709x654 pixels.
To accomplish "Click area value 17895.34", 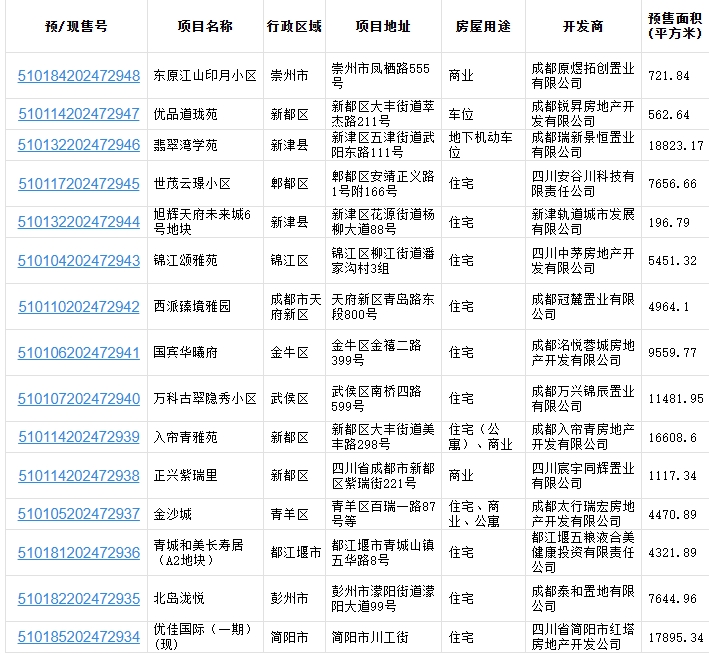I will tap(676, 638).
